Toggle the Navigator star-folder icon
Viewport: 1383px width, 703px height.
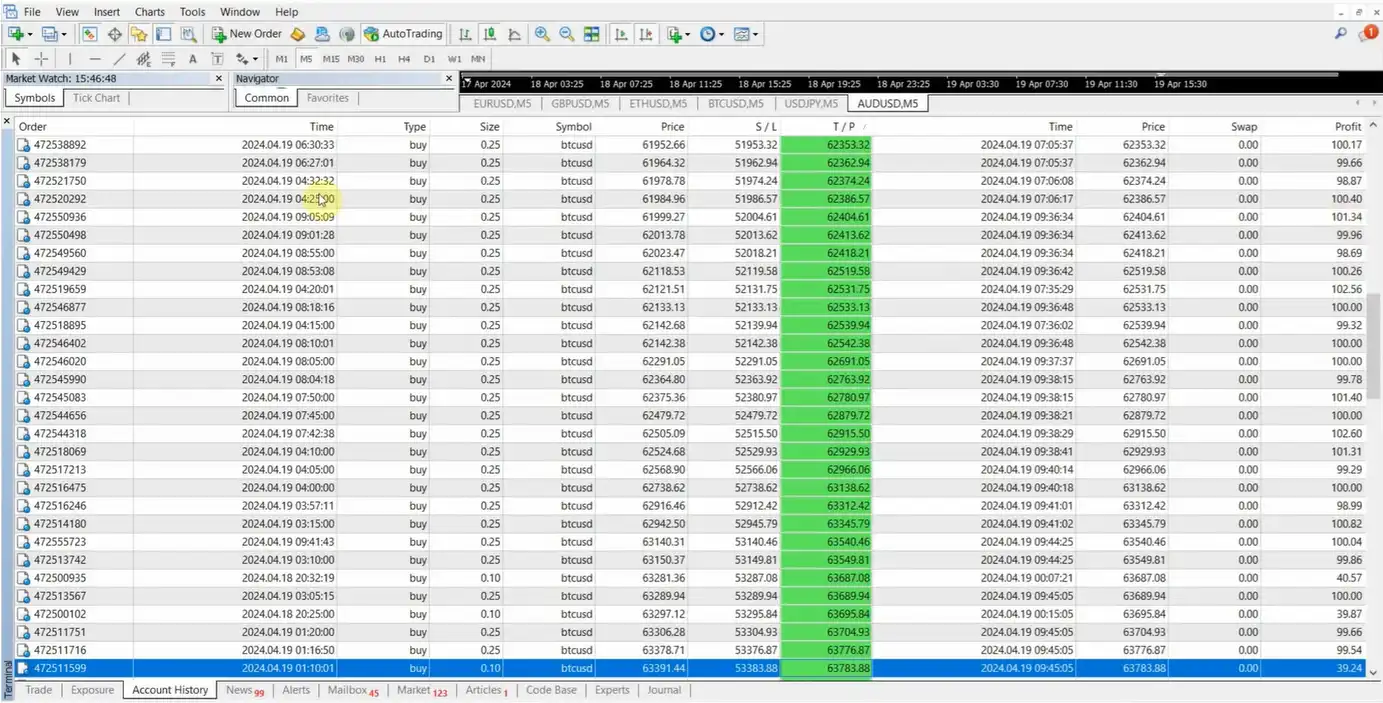point(139,34)
